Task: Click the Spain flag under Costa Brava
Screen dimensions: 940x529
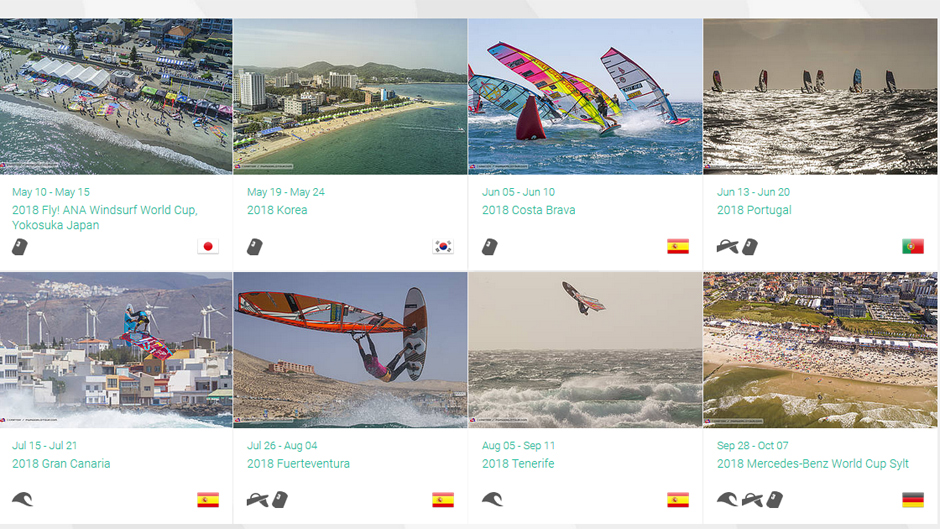Action: point(678,247)
